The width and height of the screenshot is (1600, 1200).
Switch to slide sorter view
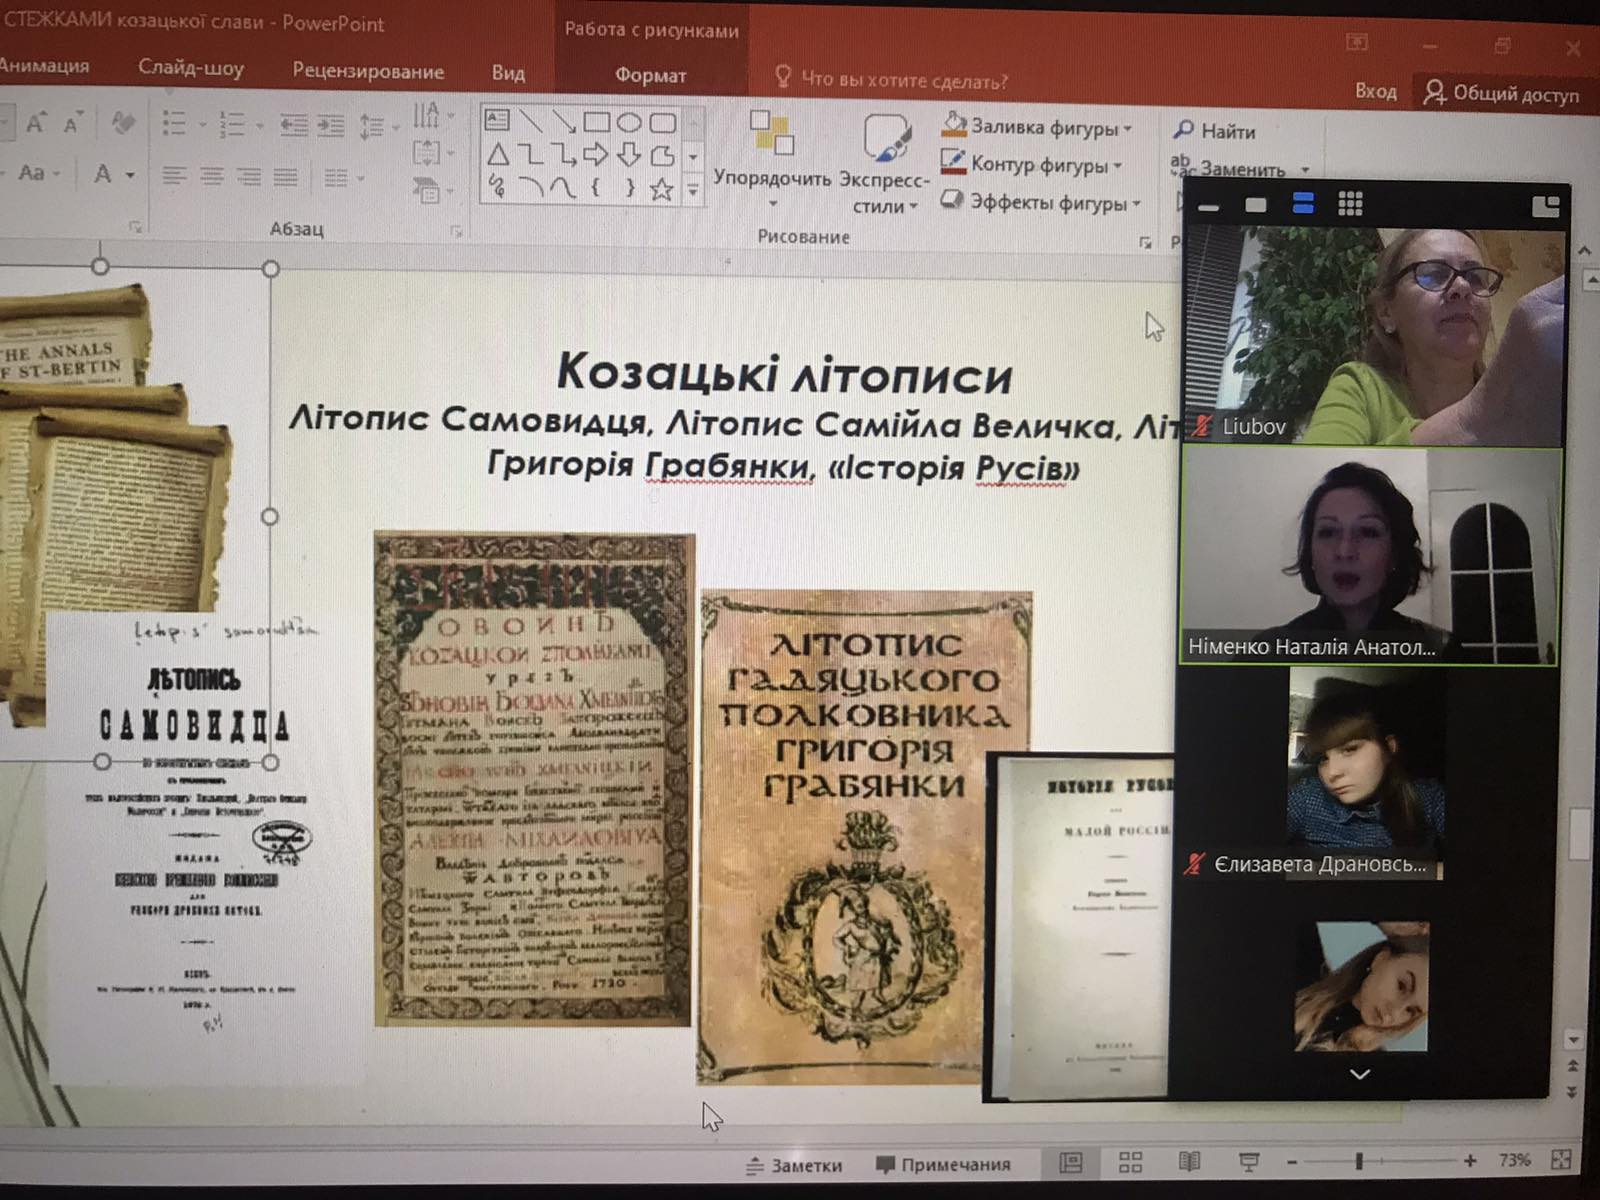pyautogui.click(x=1130, y=1162)
